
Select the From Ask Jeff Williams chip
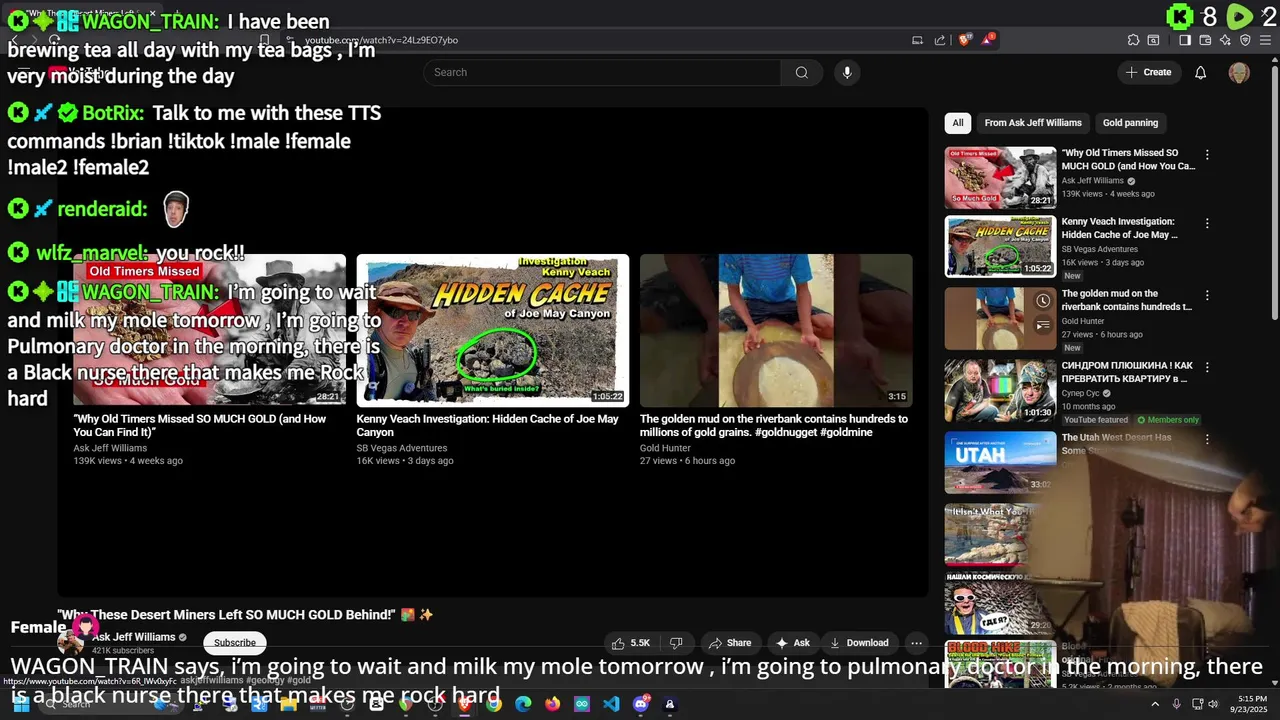coord(1033,123)
